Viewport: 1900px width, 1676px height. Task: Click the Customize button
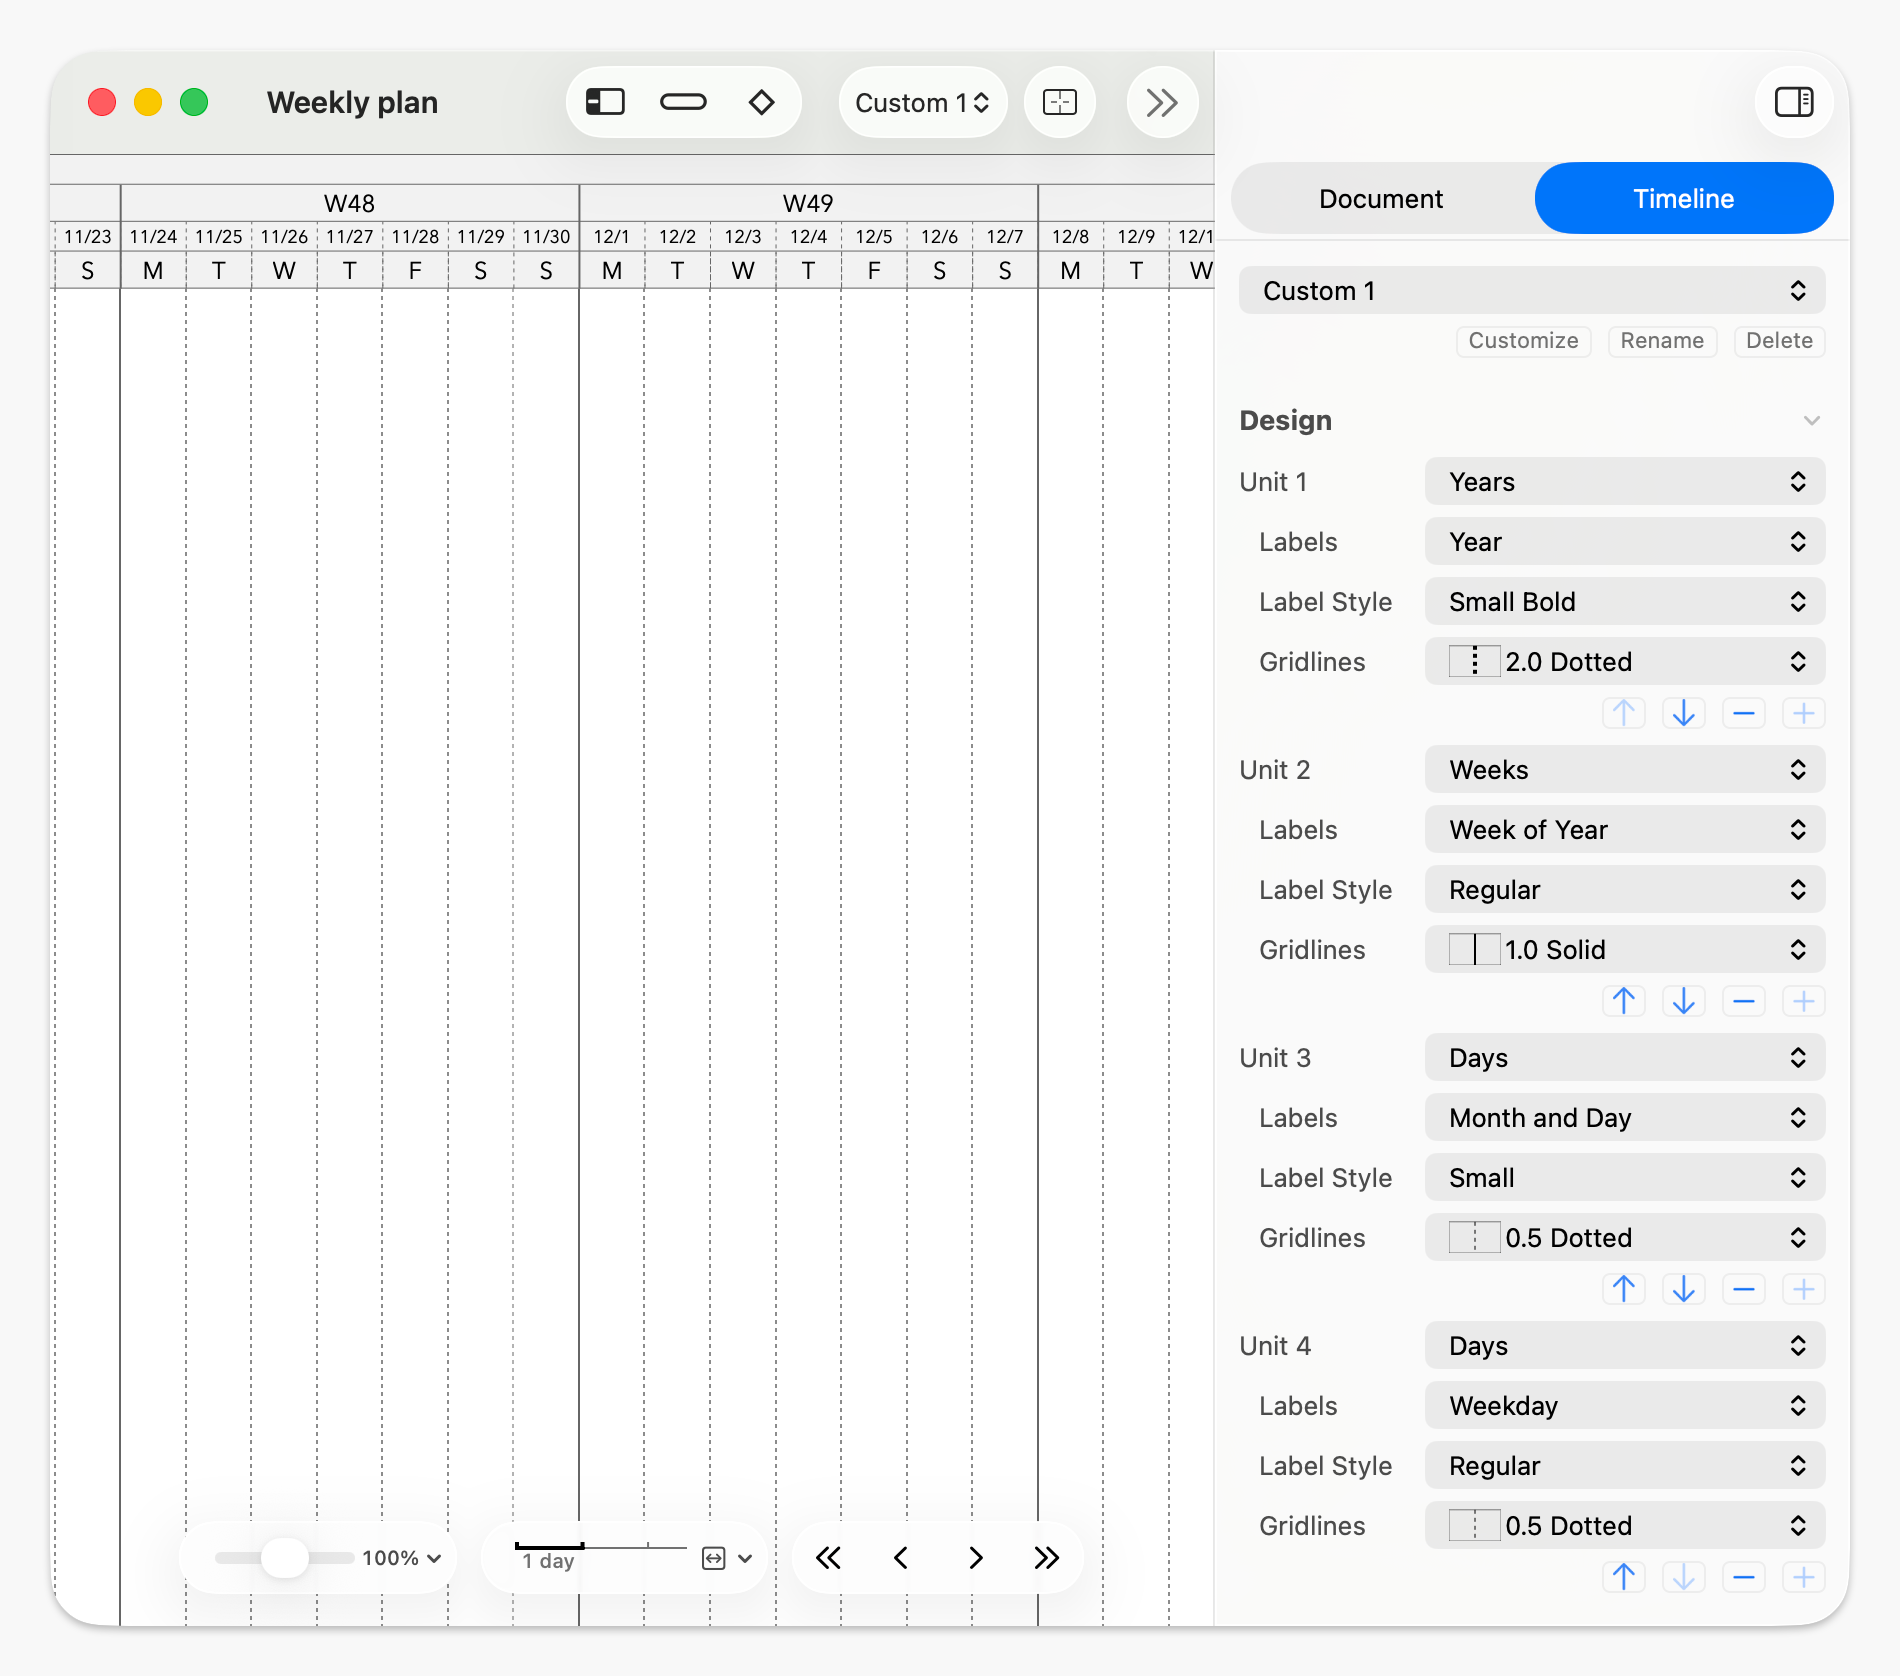(1522, 341)
